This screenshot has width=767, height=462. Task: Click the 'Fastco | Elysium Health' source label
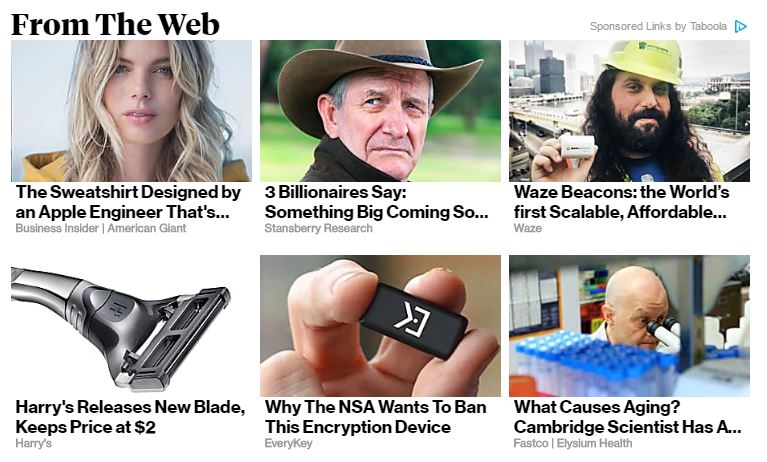(x=573, y=443)
